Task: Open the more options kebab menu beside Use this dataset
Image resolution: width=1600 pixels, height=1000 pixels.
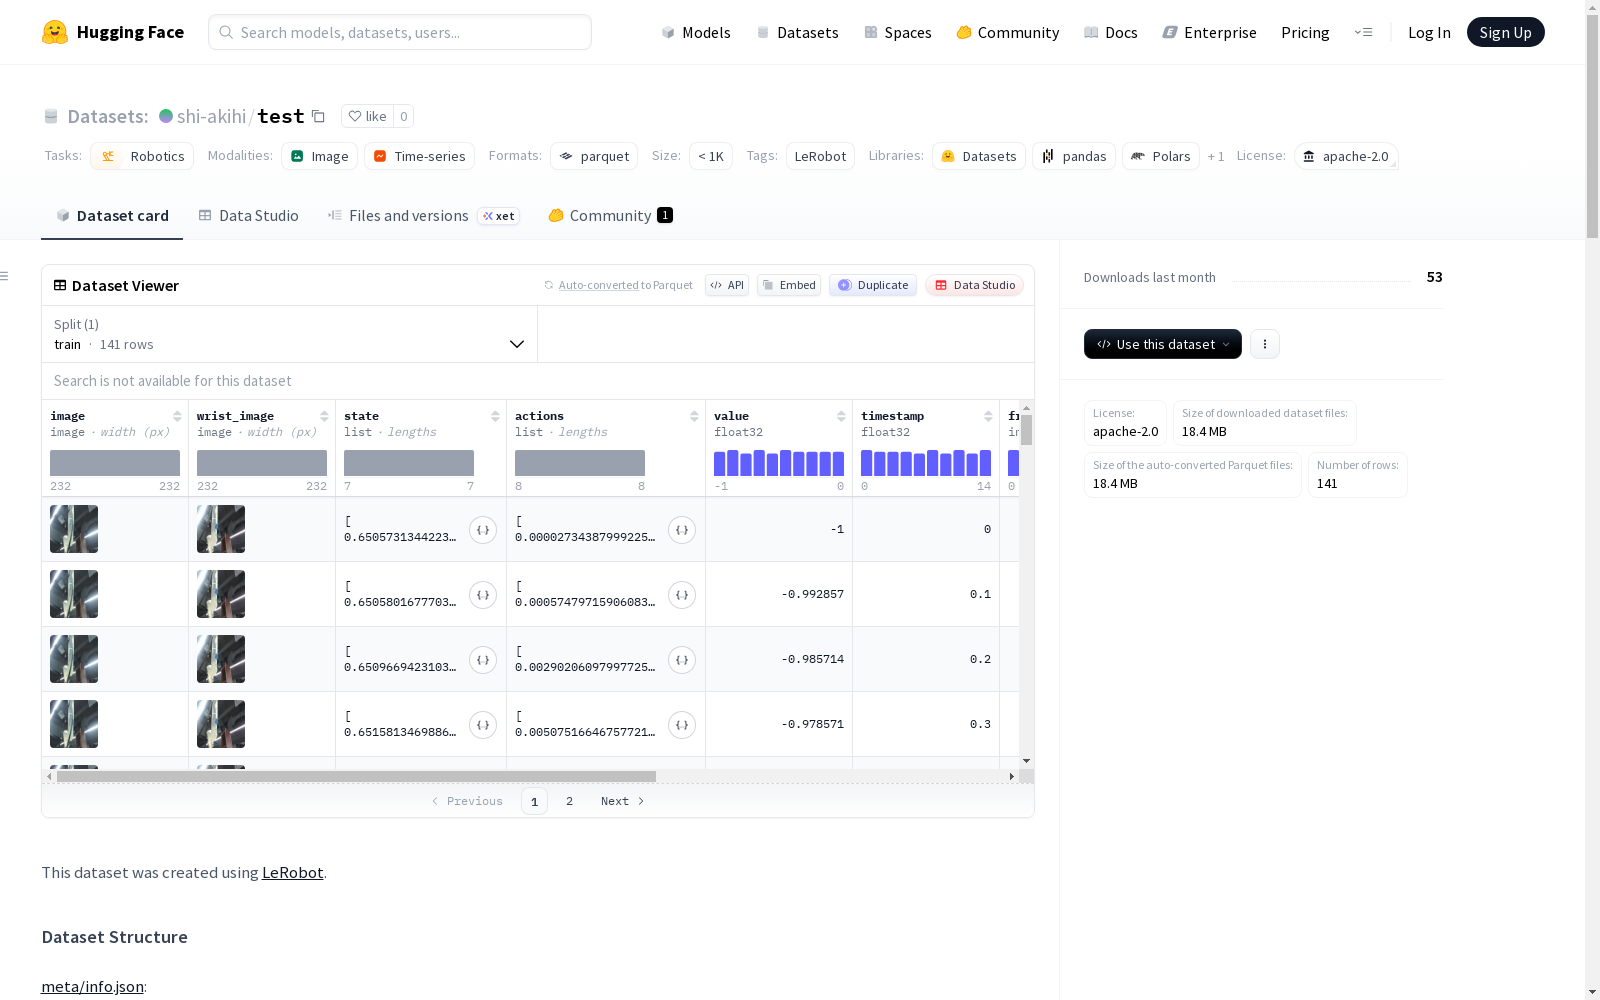Action: click(x=1265, y=344)
